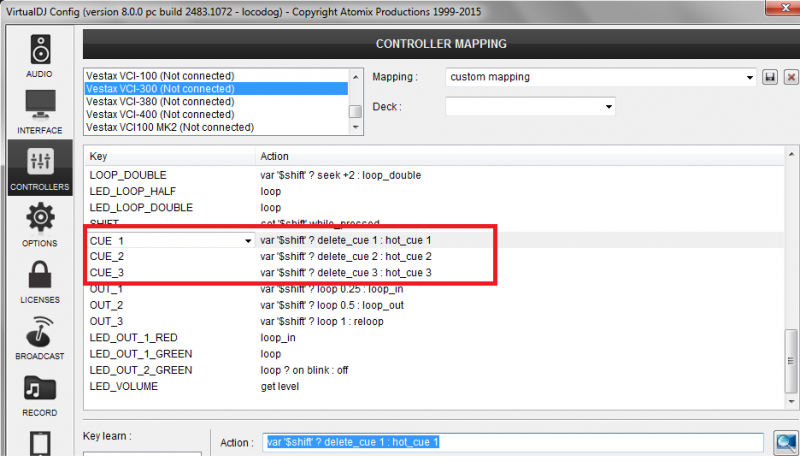
Task: Open the Interface settings section
Action: [40, 112]
